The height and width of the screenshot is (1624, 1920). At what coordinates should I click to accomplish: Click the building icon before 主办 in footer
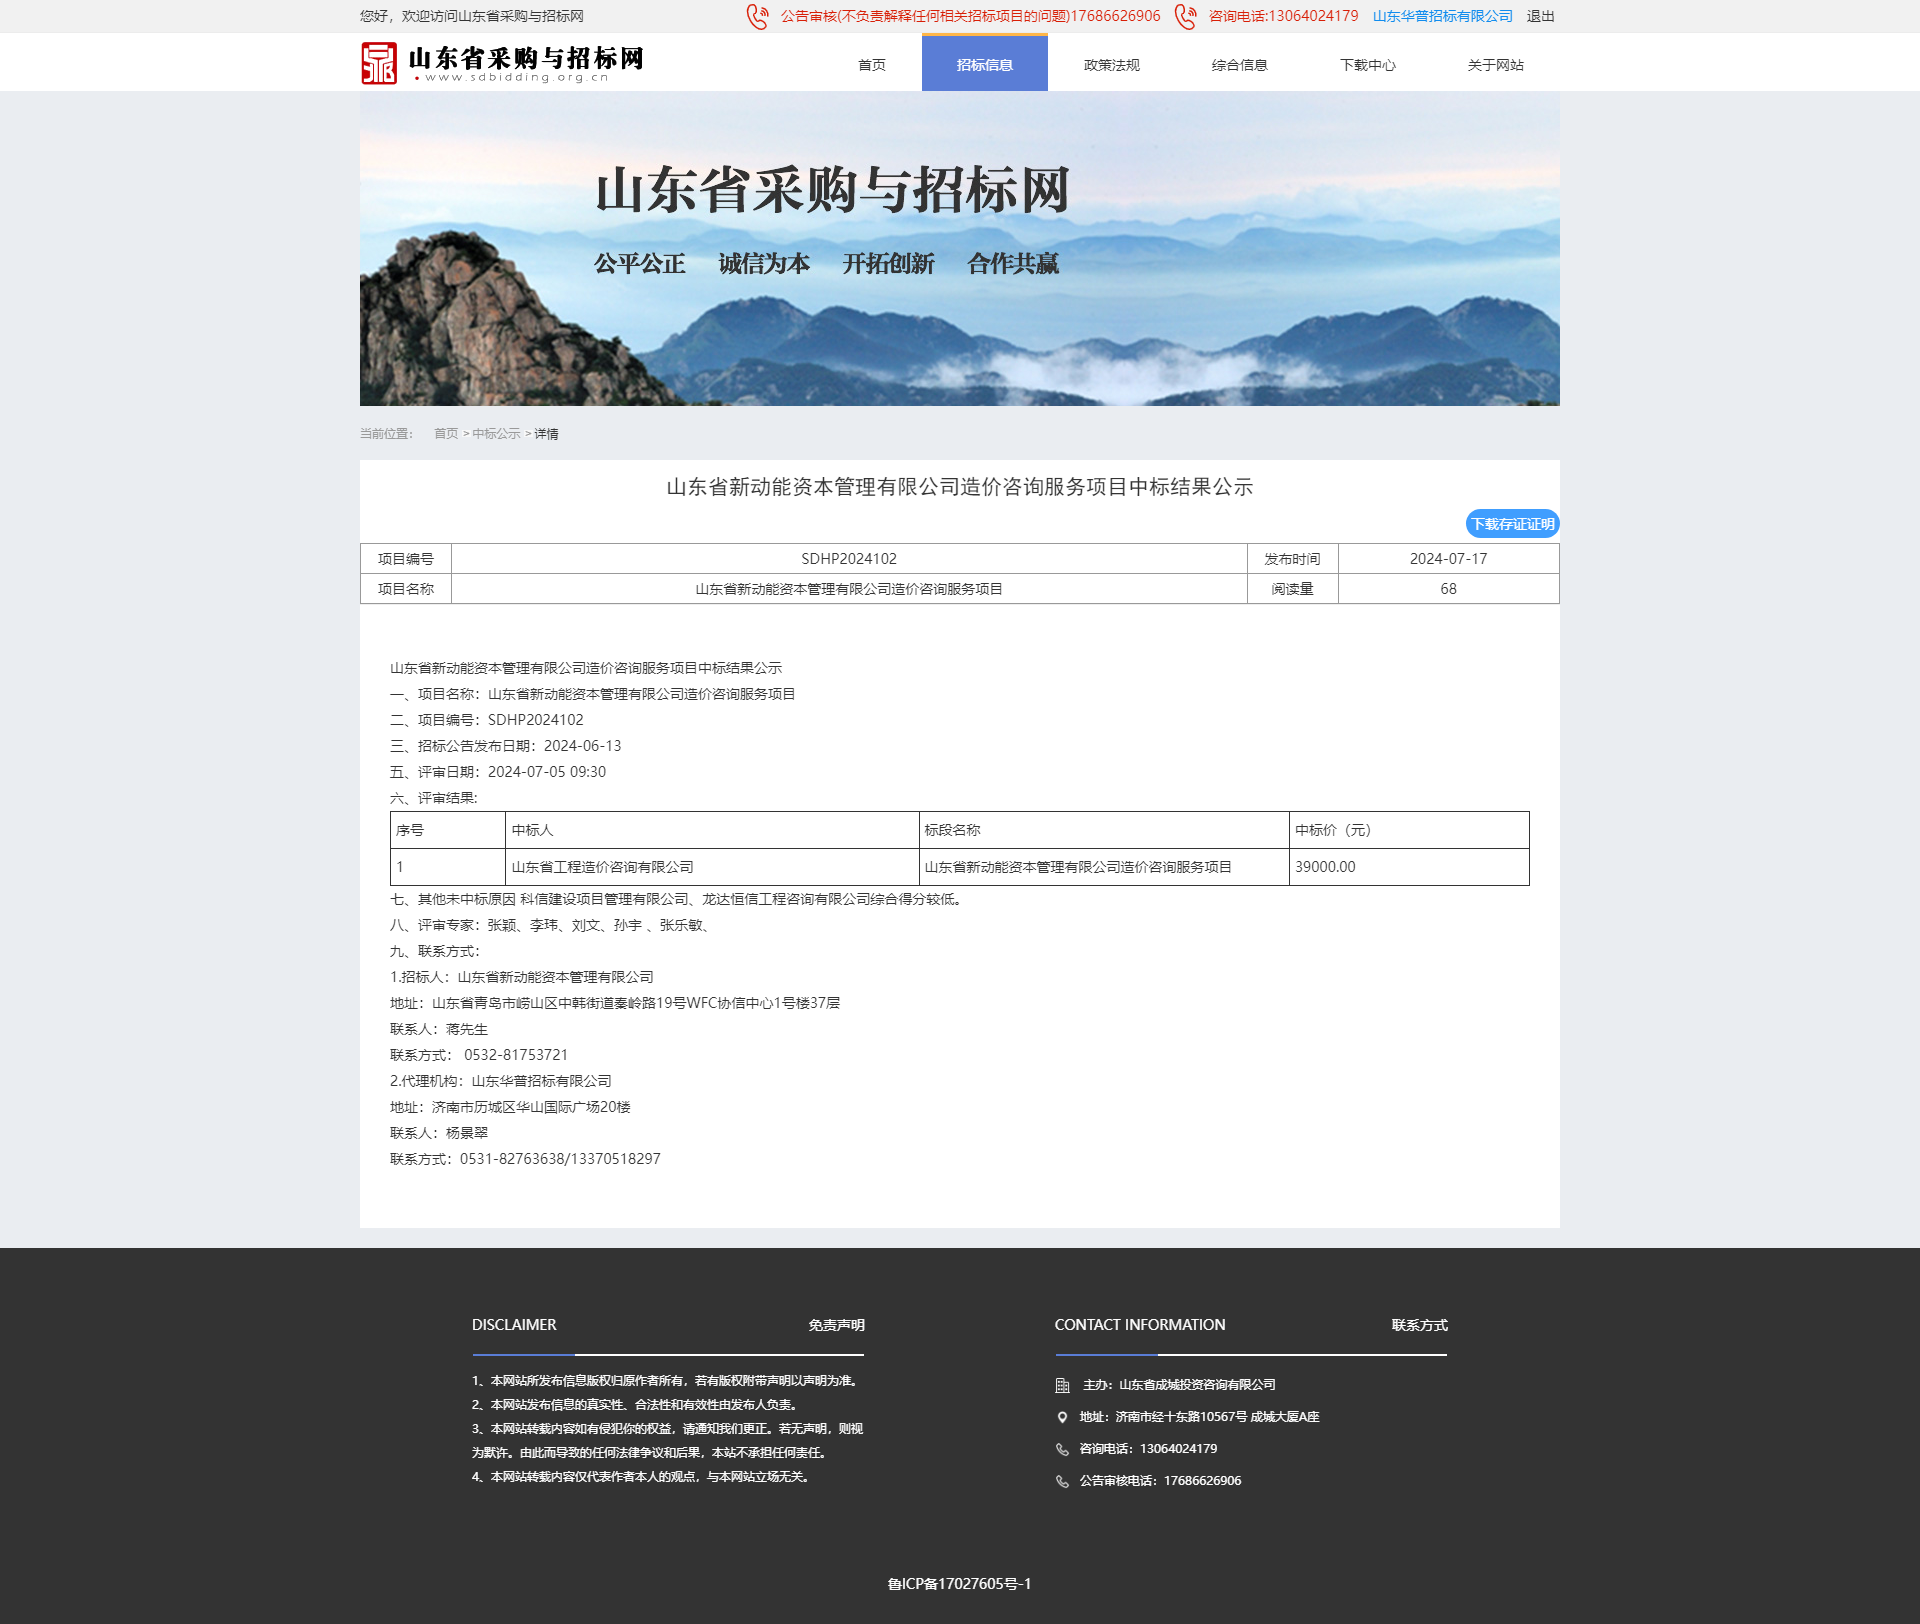1062,1385
